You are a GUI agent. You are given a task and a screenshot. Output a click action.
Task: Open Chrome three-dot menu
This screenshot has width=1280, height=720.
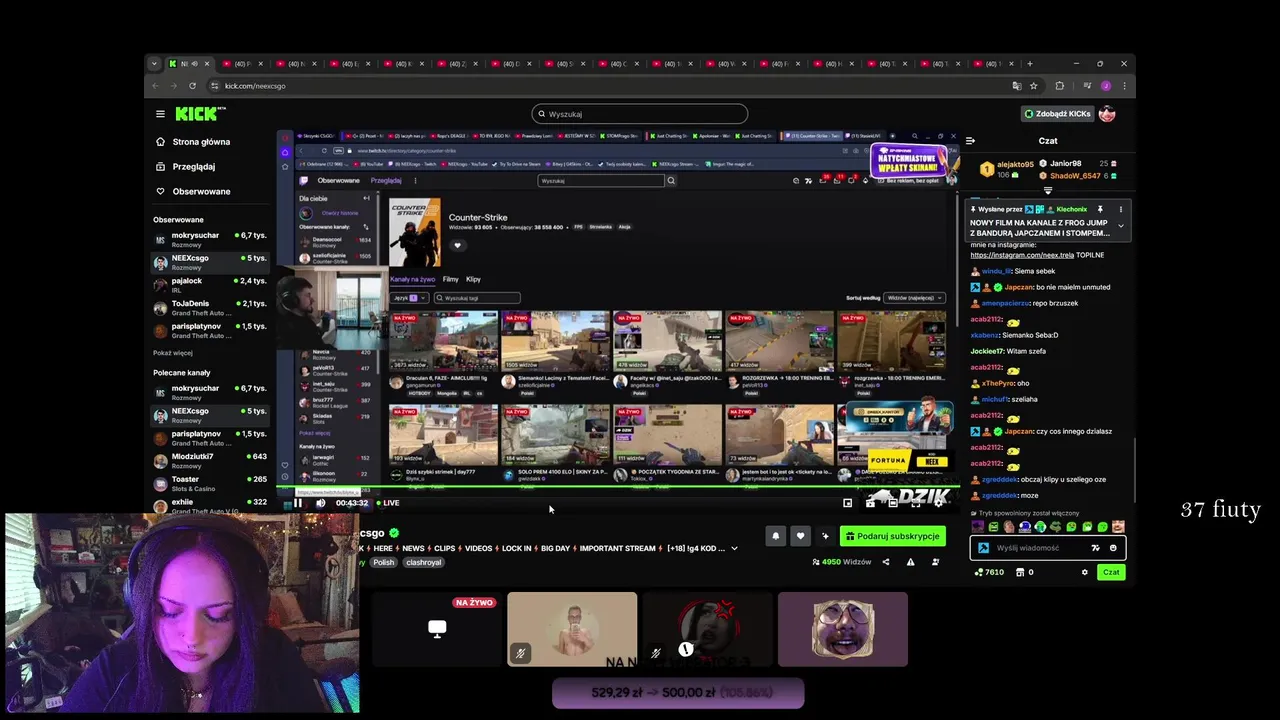(1124, 86)
